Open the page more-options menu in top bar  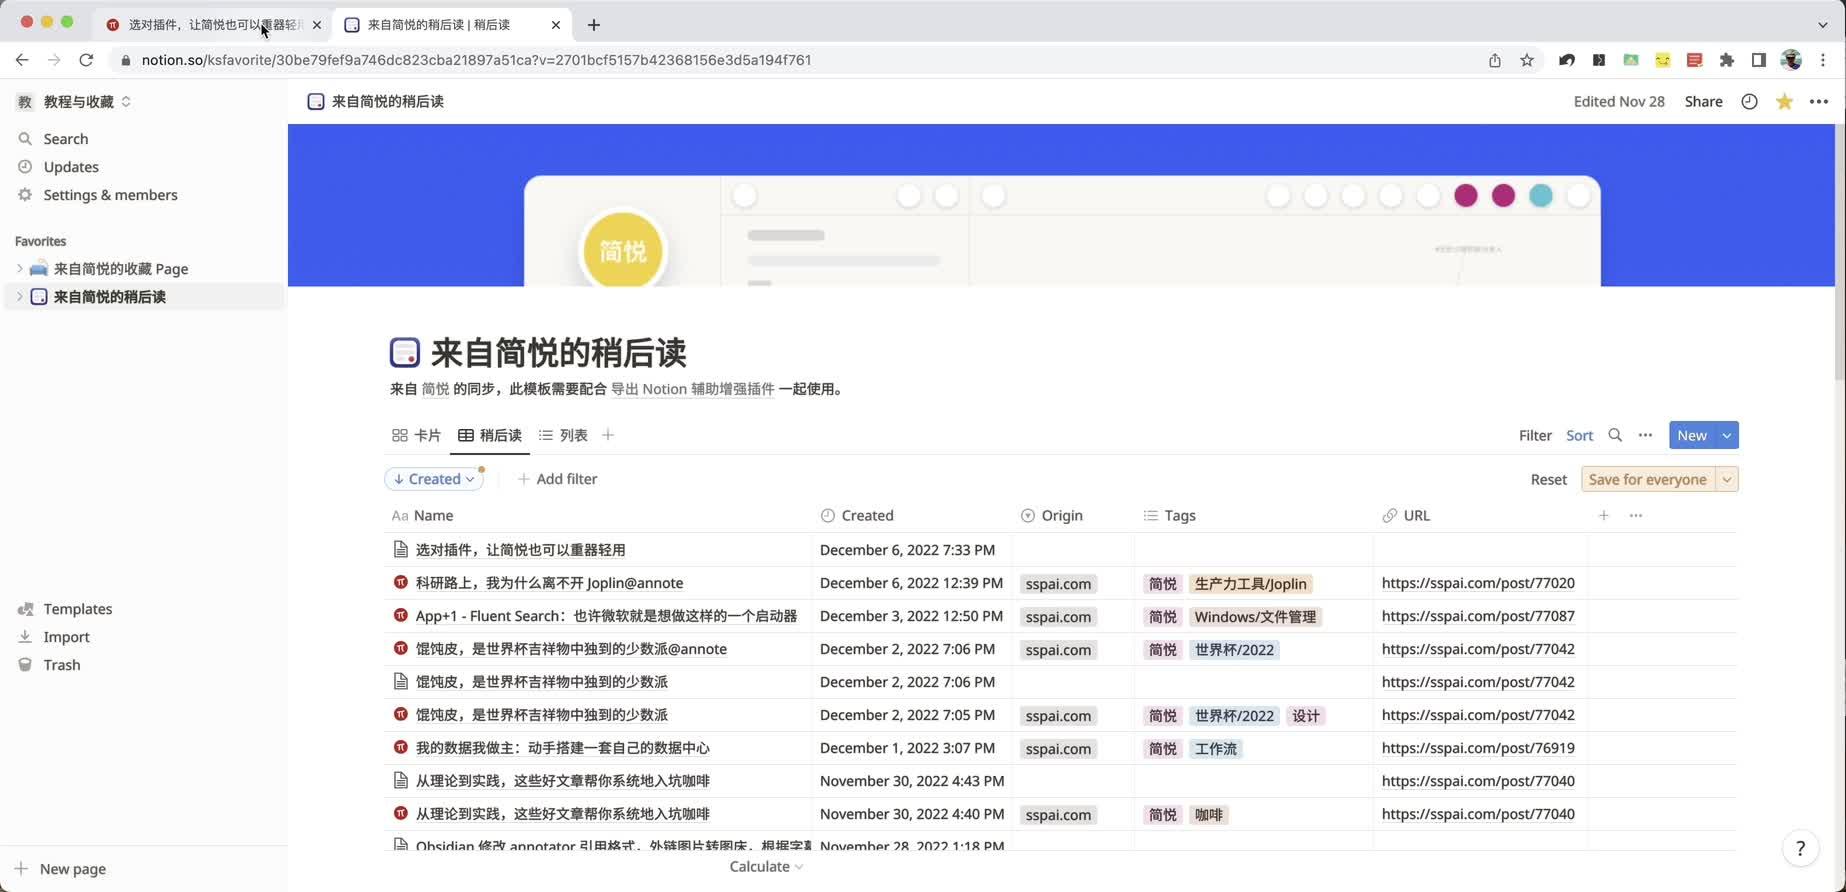click(x=1819, y=101)
